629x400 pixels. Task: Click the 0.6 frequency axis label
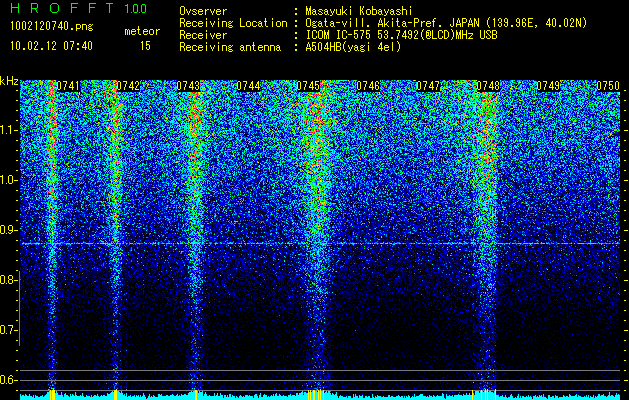click(8, 380)
